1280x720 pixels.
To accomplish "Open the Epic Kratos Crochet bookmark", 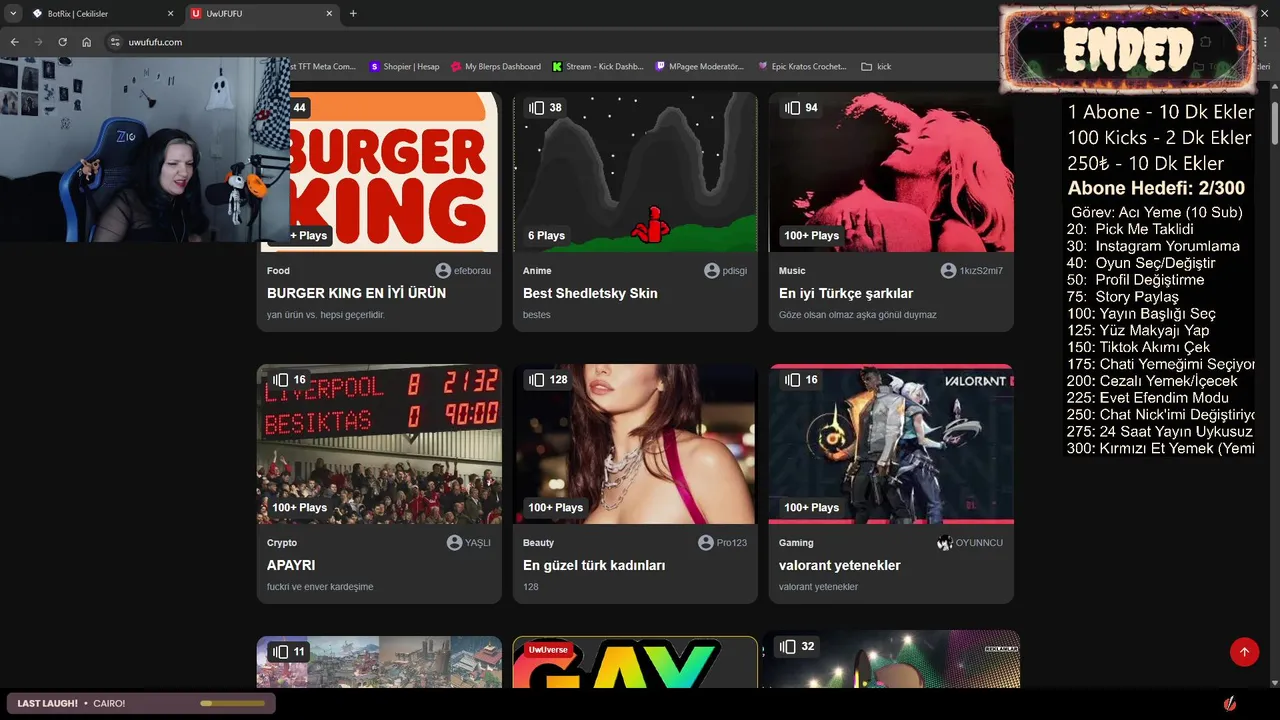I will (802, 66).
